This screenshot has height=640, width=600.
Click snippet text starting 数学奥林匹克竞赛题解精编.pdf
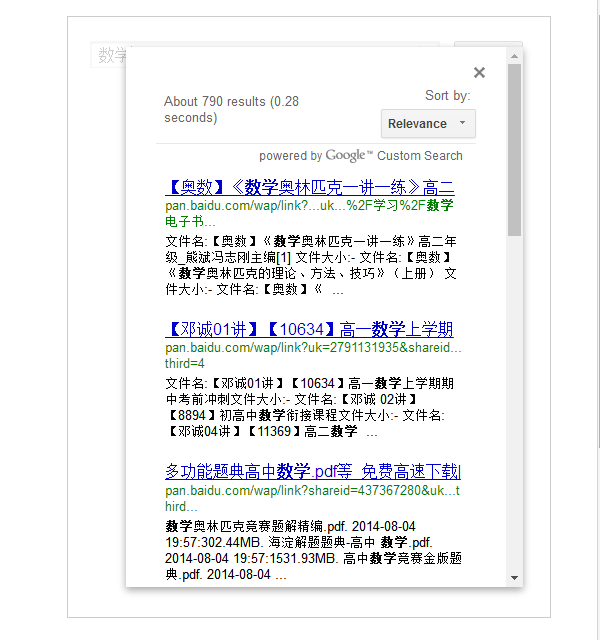pos(313,550)
